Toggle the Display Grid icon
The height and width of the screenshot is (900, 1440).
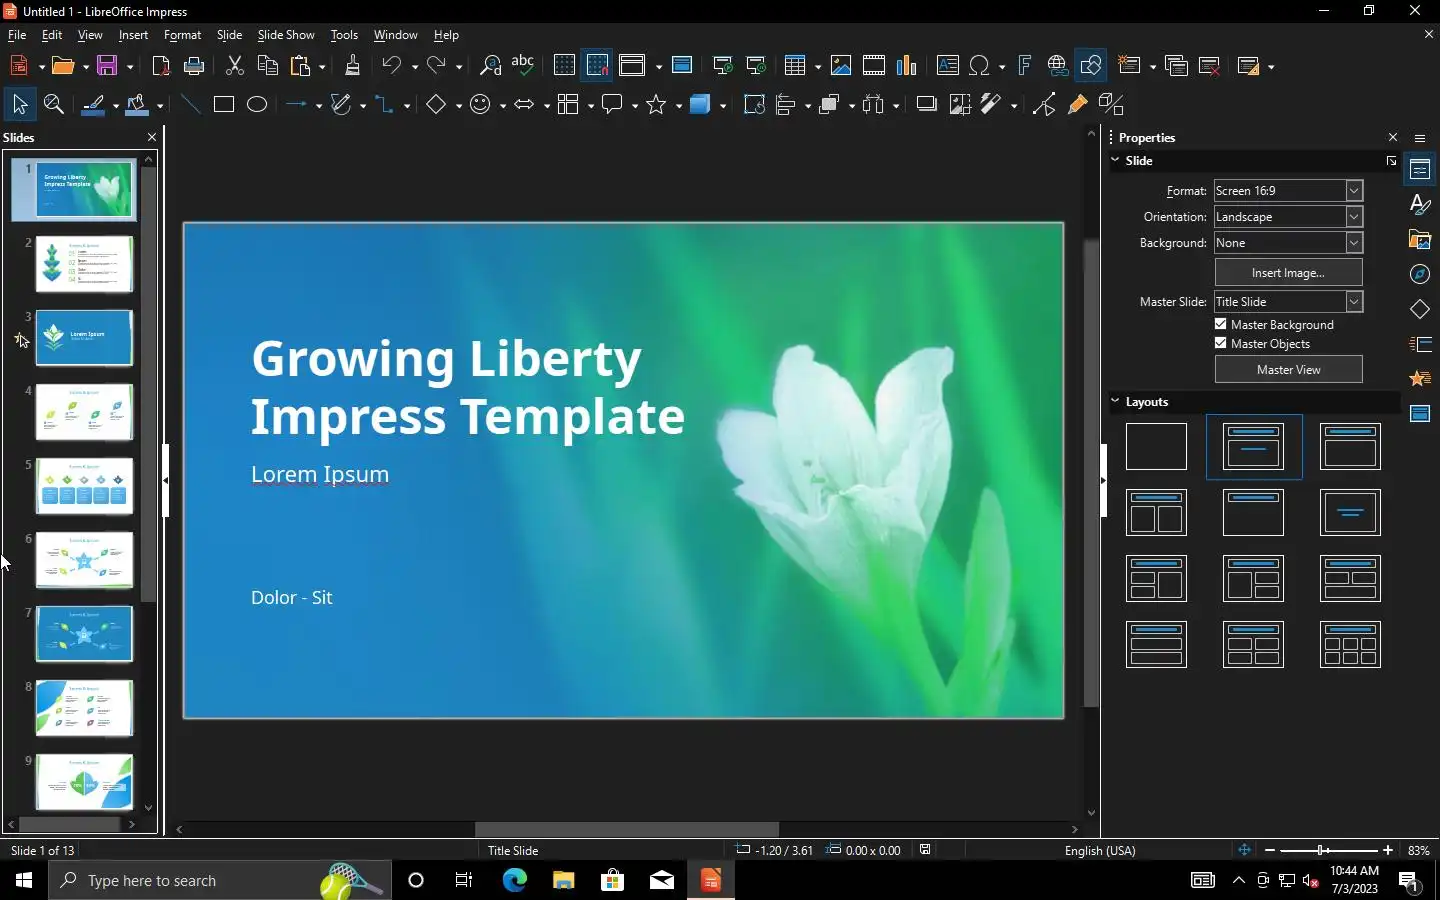pyautogui.click(x=564, y=66)
